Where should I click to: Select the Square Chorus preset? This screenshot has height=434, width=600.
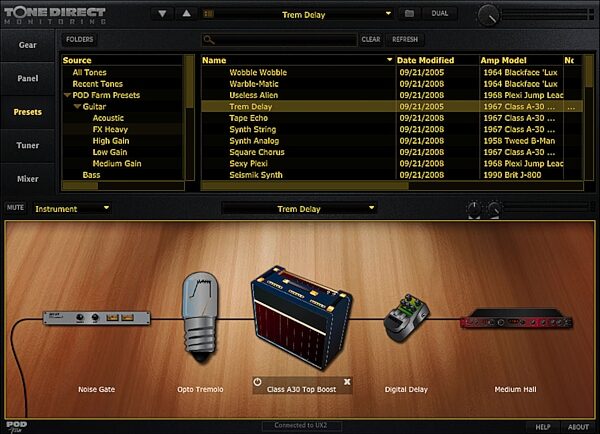[x=257, y=152]
